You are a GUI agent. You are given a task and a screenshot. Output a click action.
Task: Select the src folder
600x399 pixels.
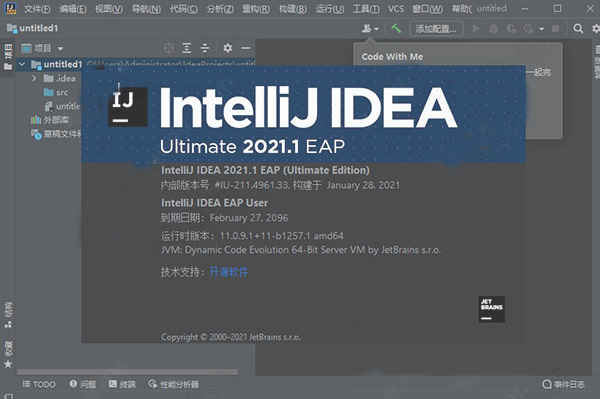click(x=56, y=92)
